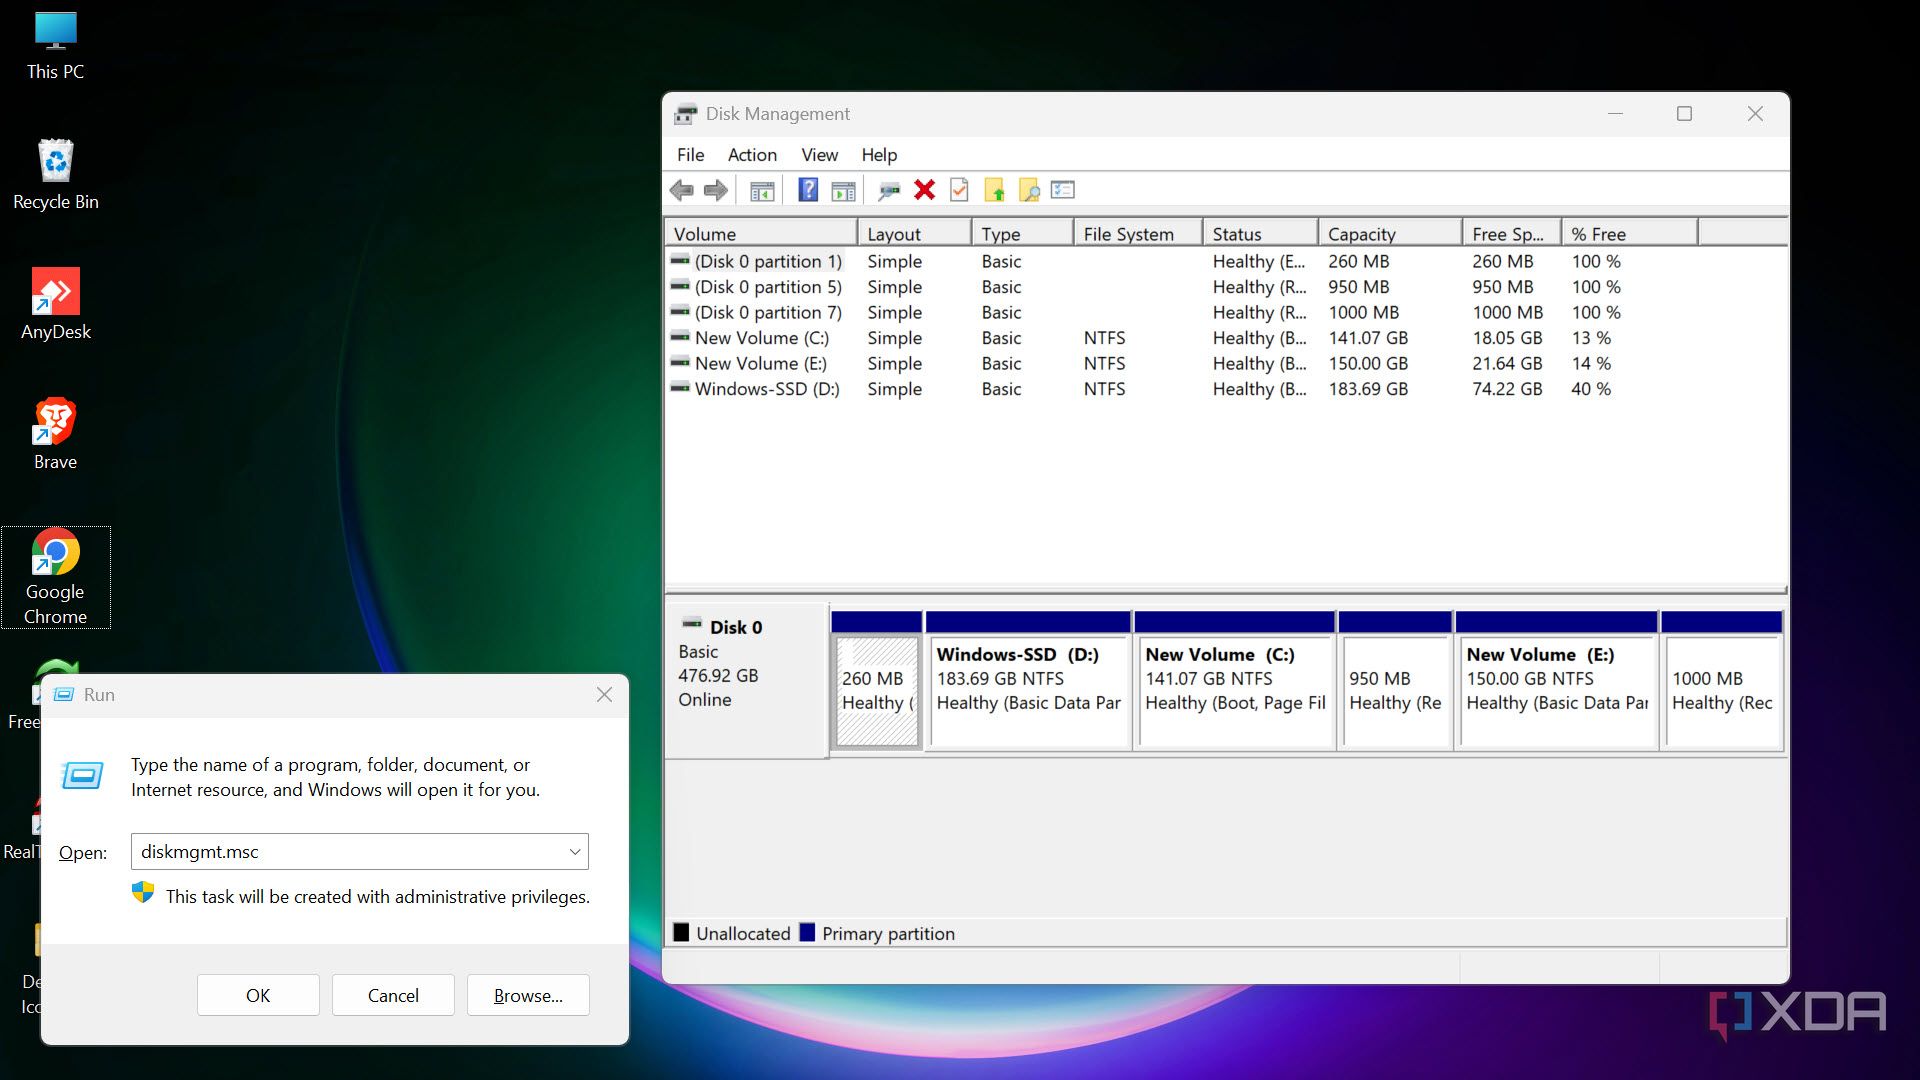Open the File menu in Disk Management
The width and height of the screenshot is (1920, 1080).
tap(690, 155)
